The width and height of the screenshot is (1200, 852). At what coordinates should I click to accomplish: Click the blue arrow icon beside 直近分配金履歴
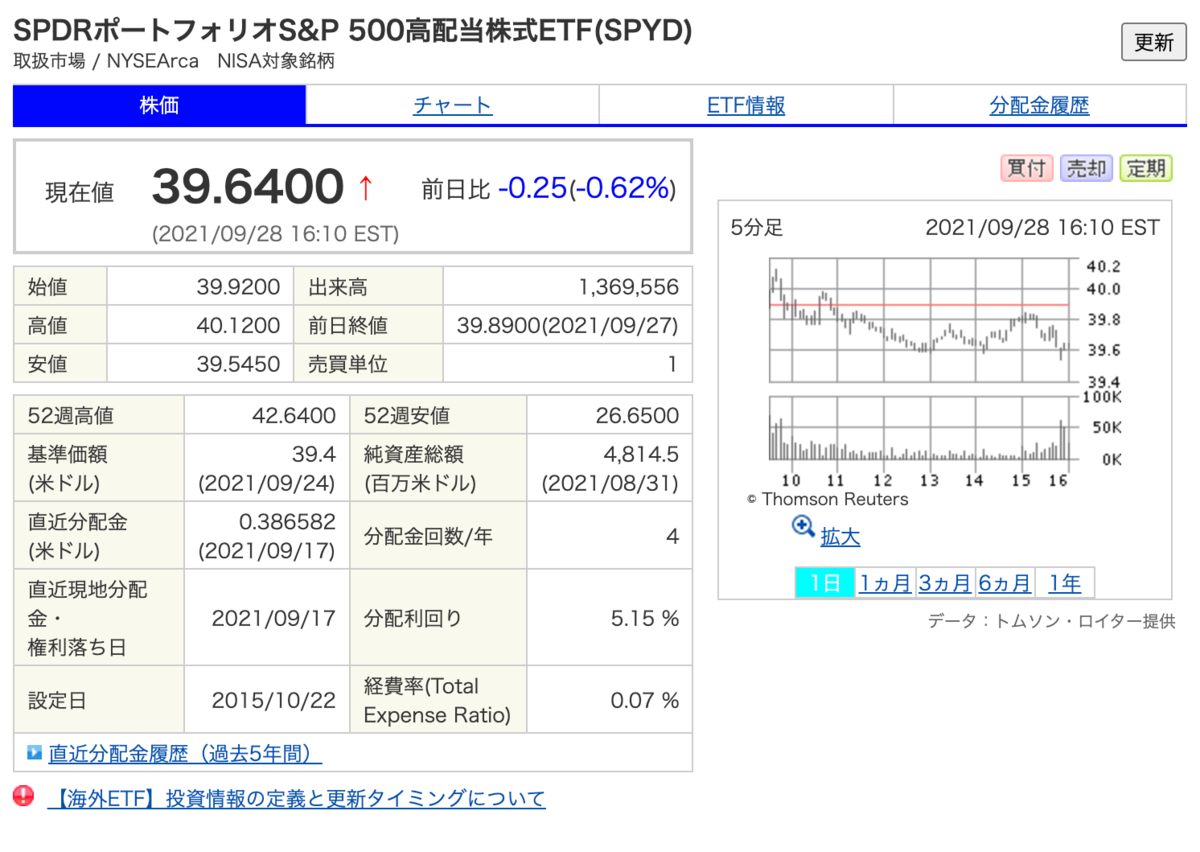pyautogui.click(x=34, y=752)
